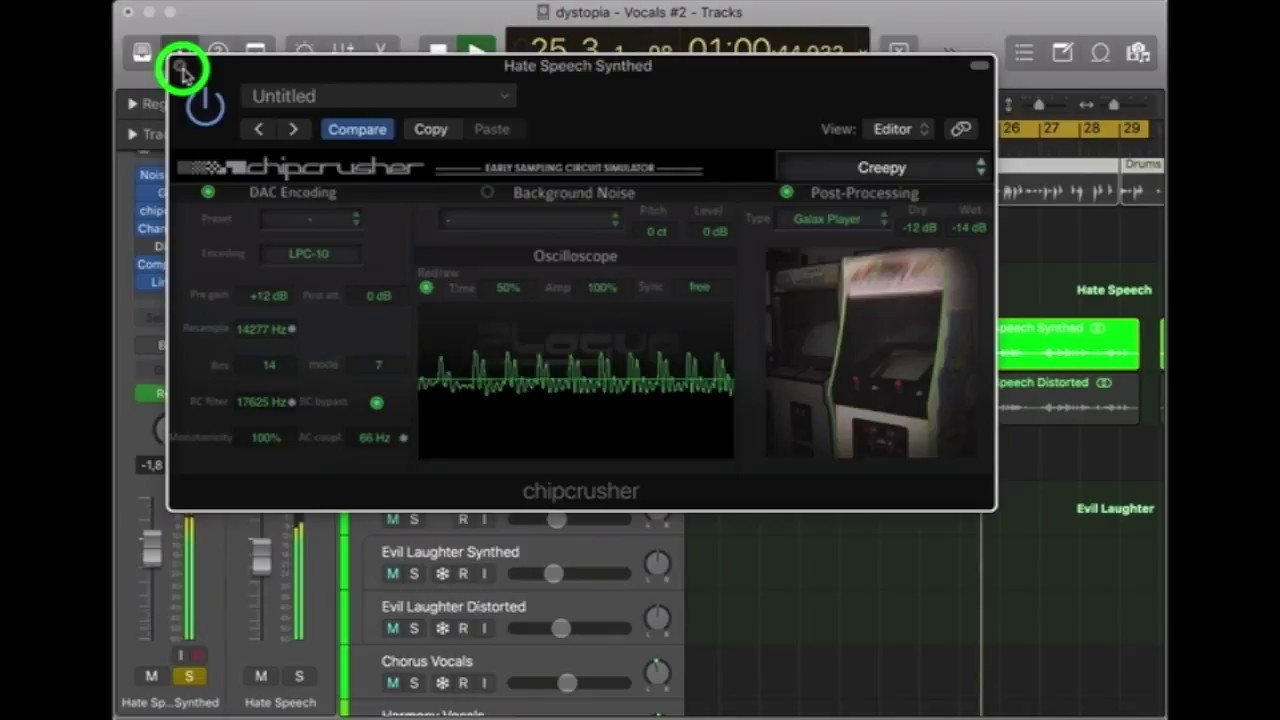Select the Speech Synthed audio region

[x=1068, y=343]
